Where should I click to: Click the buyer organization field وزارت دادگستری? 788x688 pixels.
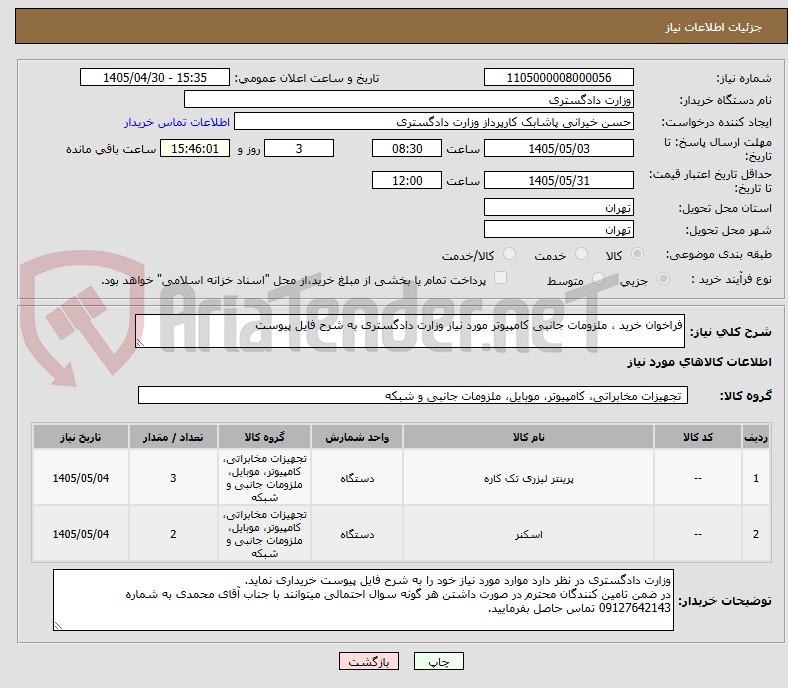(x=409, y=100)
